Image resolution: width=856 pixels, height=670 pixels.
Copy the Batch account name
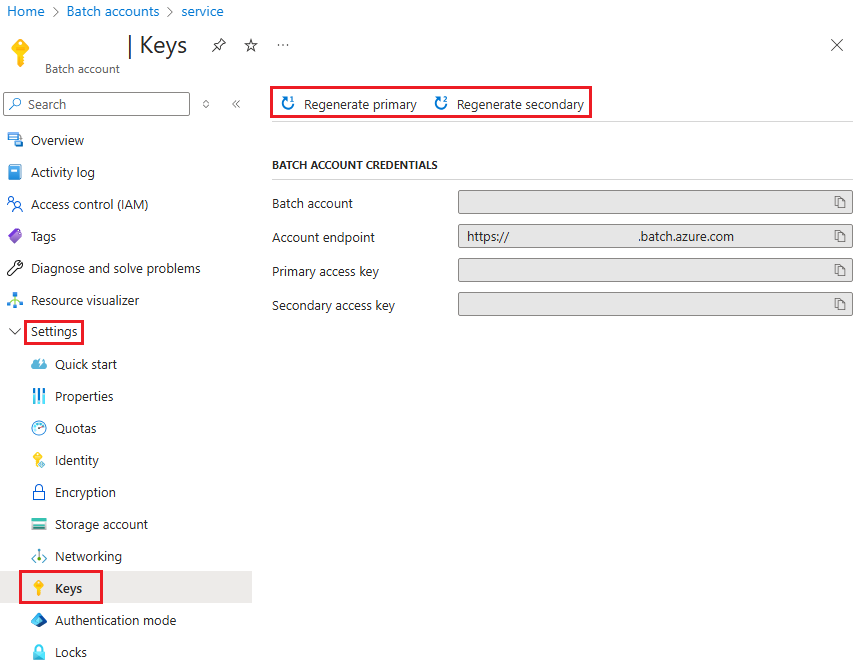[840, 202]
